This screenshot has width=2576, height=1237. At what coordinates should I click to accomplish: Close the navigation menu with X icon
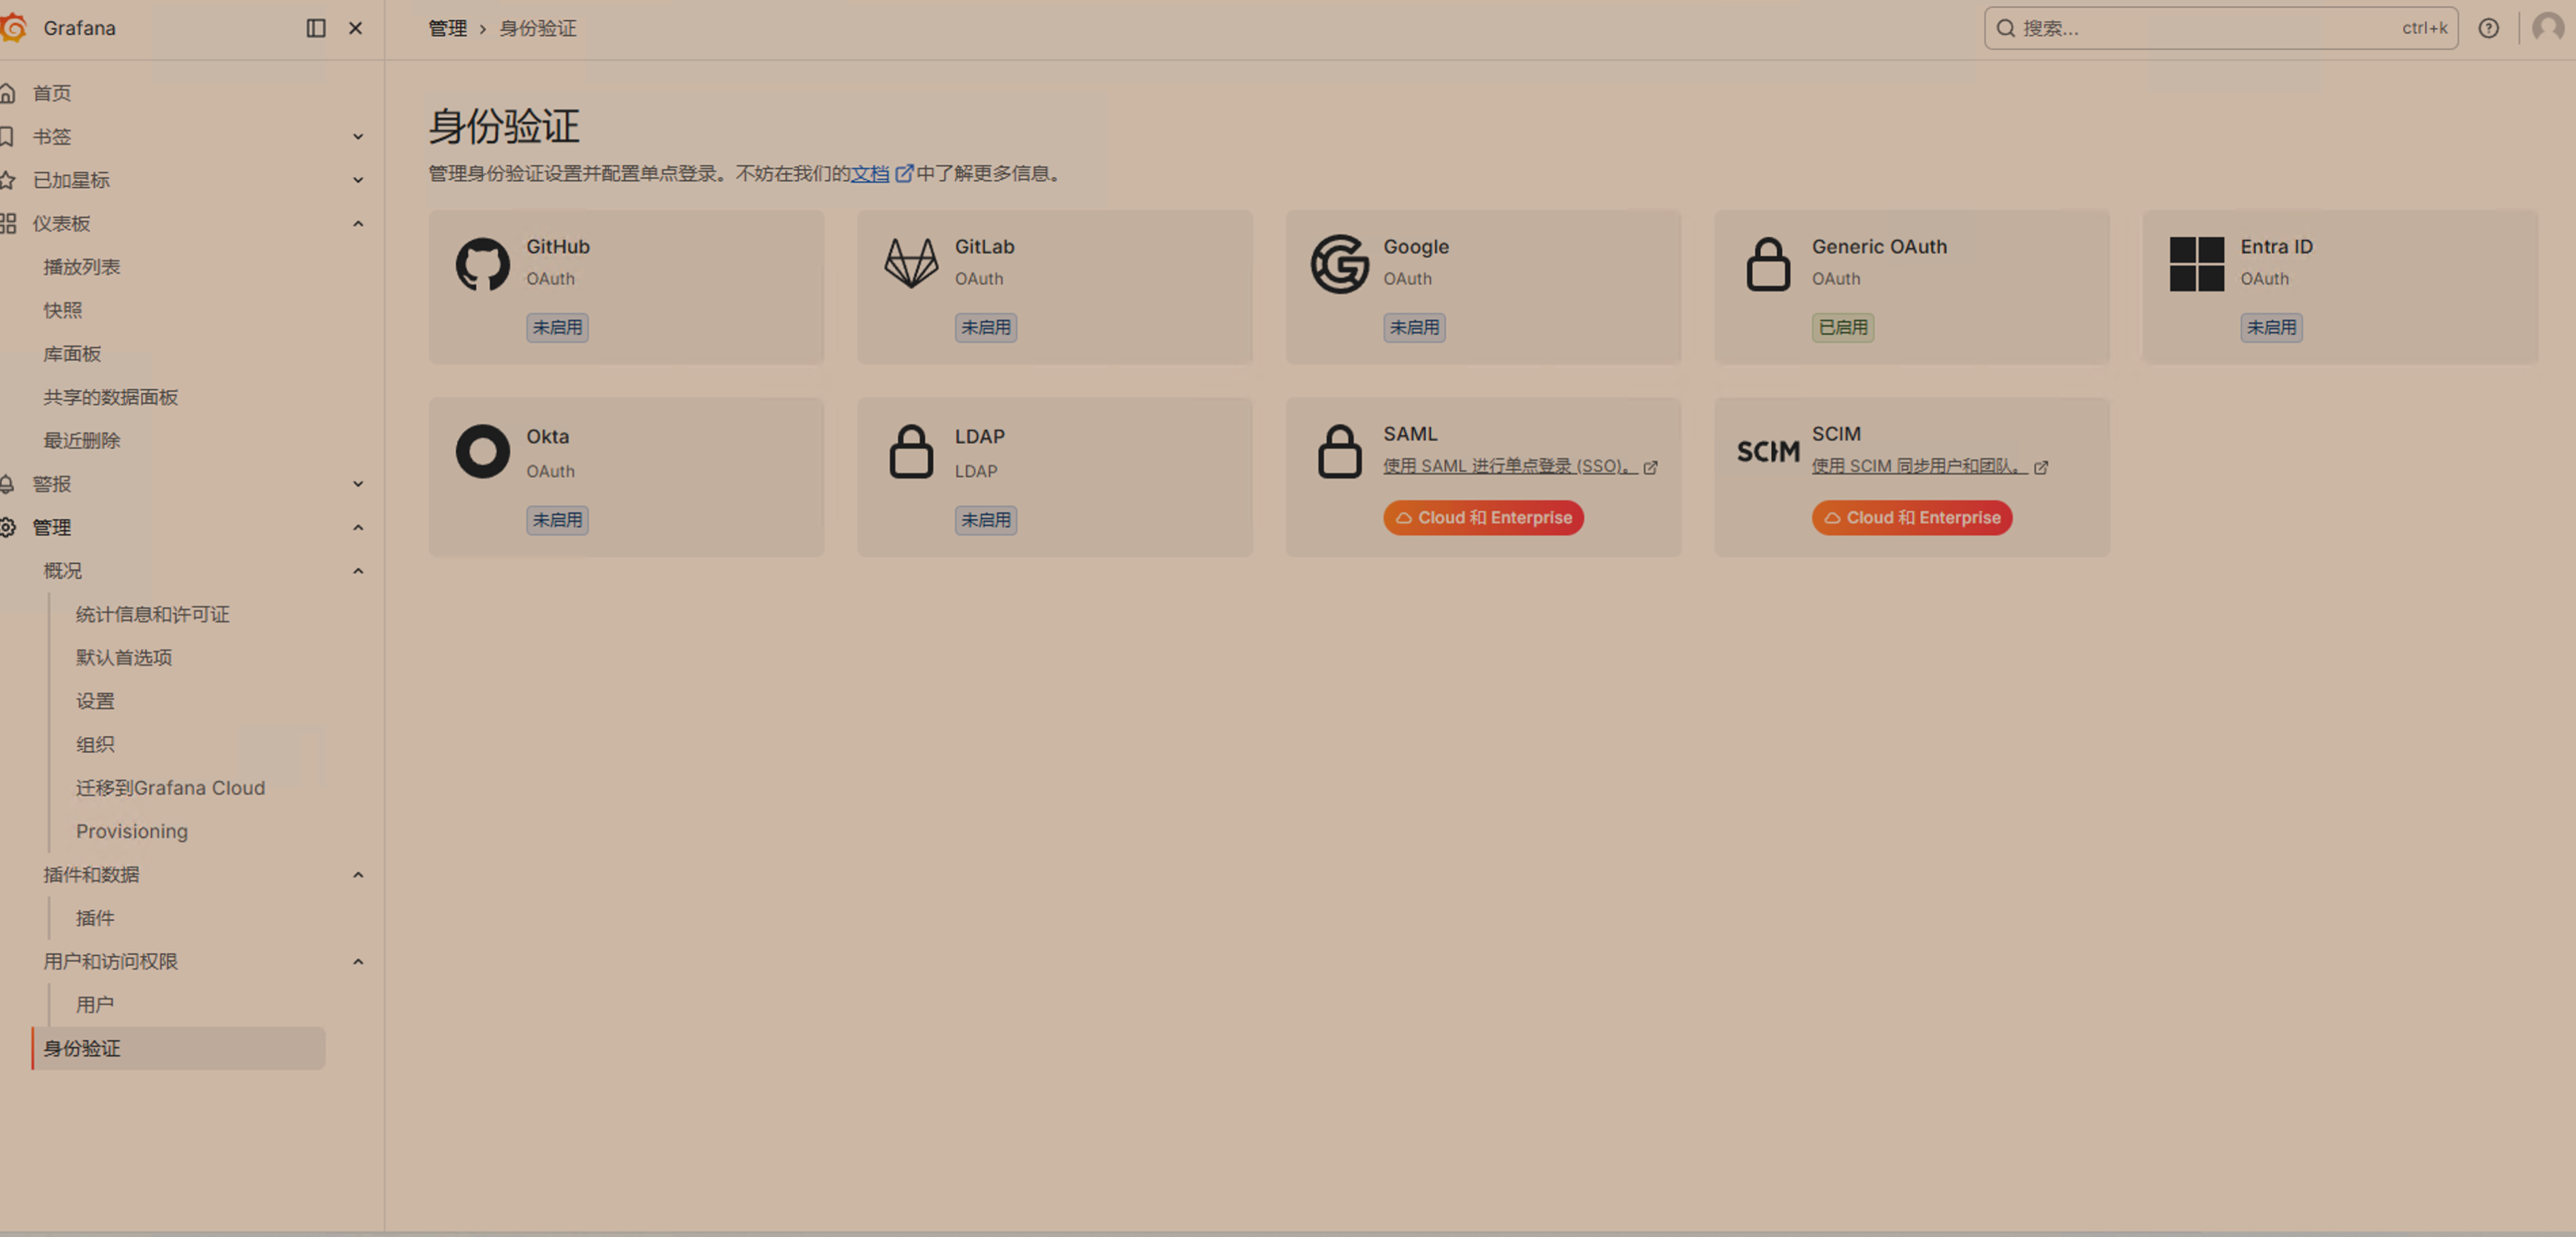tap(355, 28)
